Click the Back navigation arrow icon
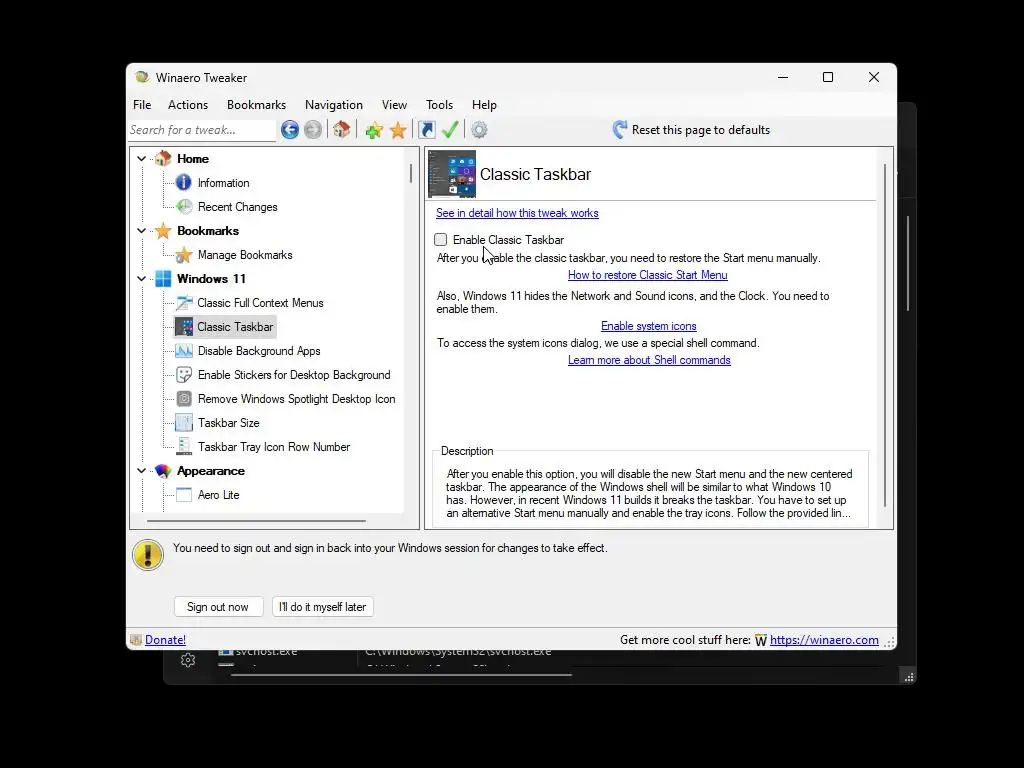Screen dimensions: 1024x768 [290, 130]
